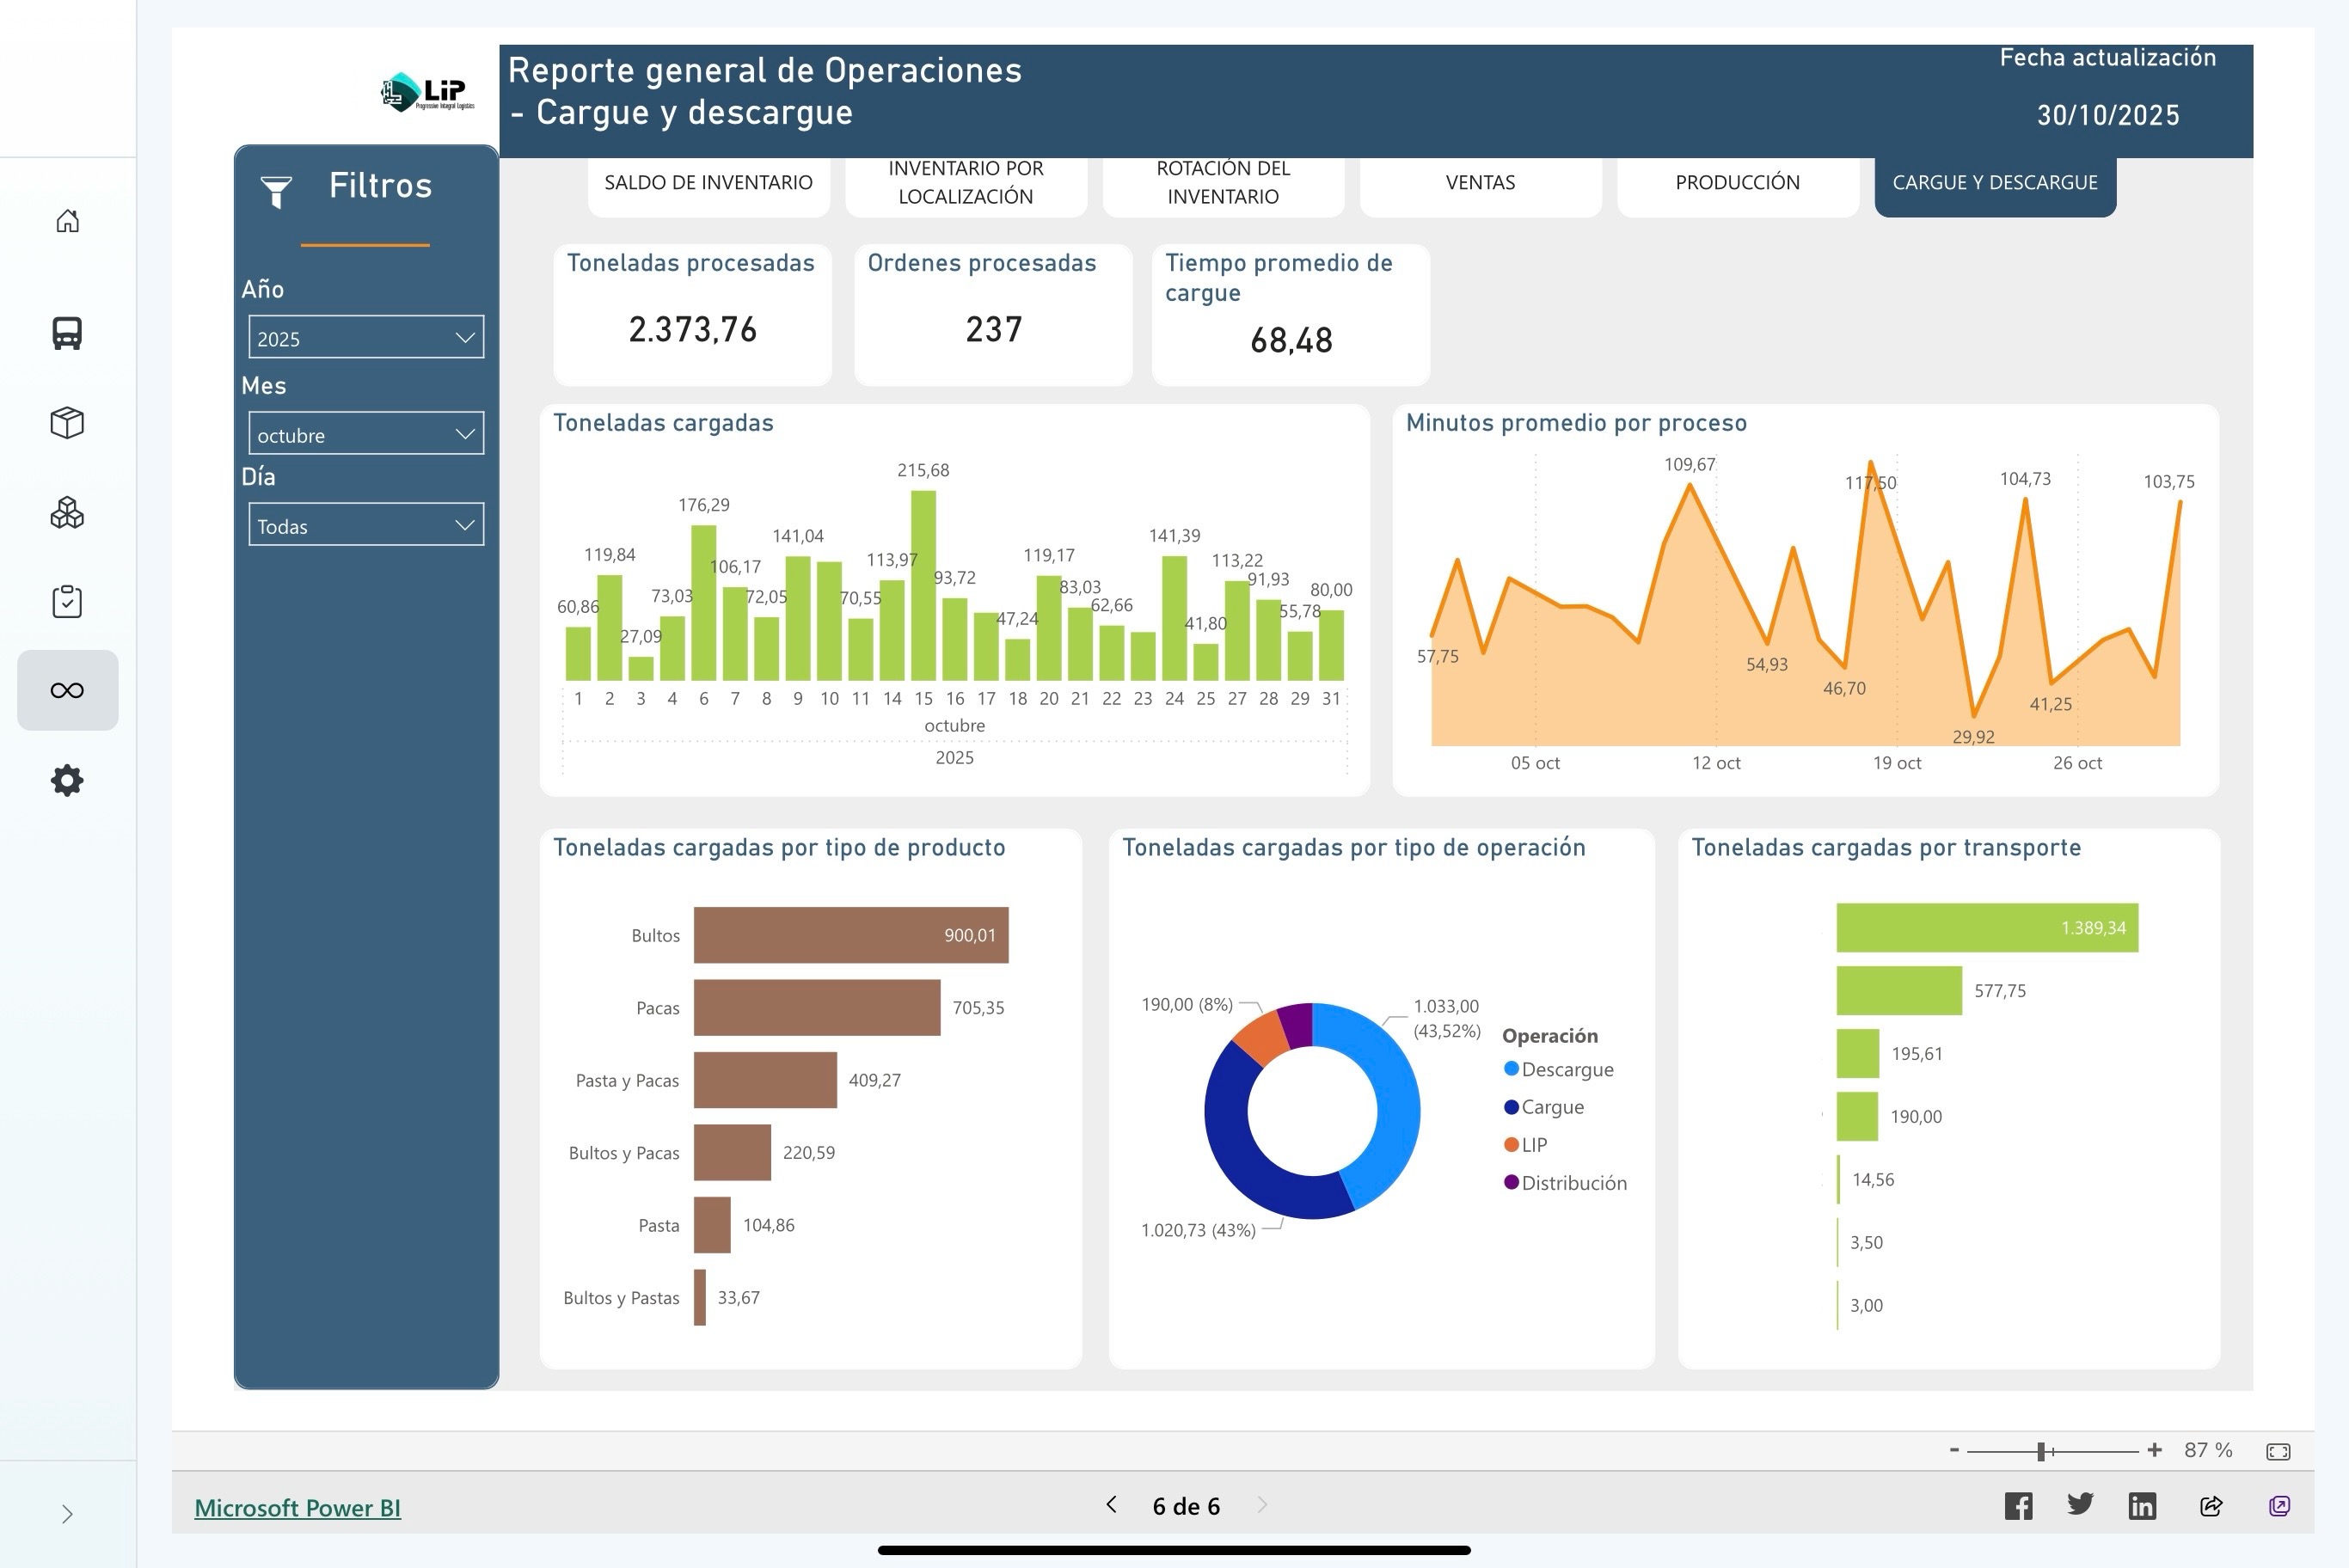The width and height of the screenshot is (2349, 1568).
Task: Open the SALDO DE INVENTARIO tab
Action: tap(708, 183)
